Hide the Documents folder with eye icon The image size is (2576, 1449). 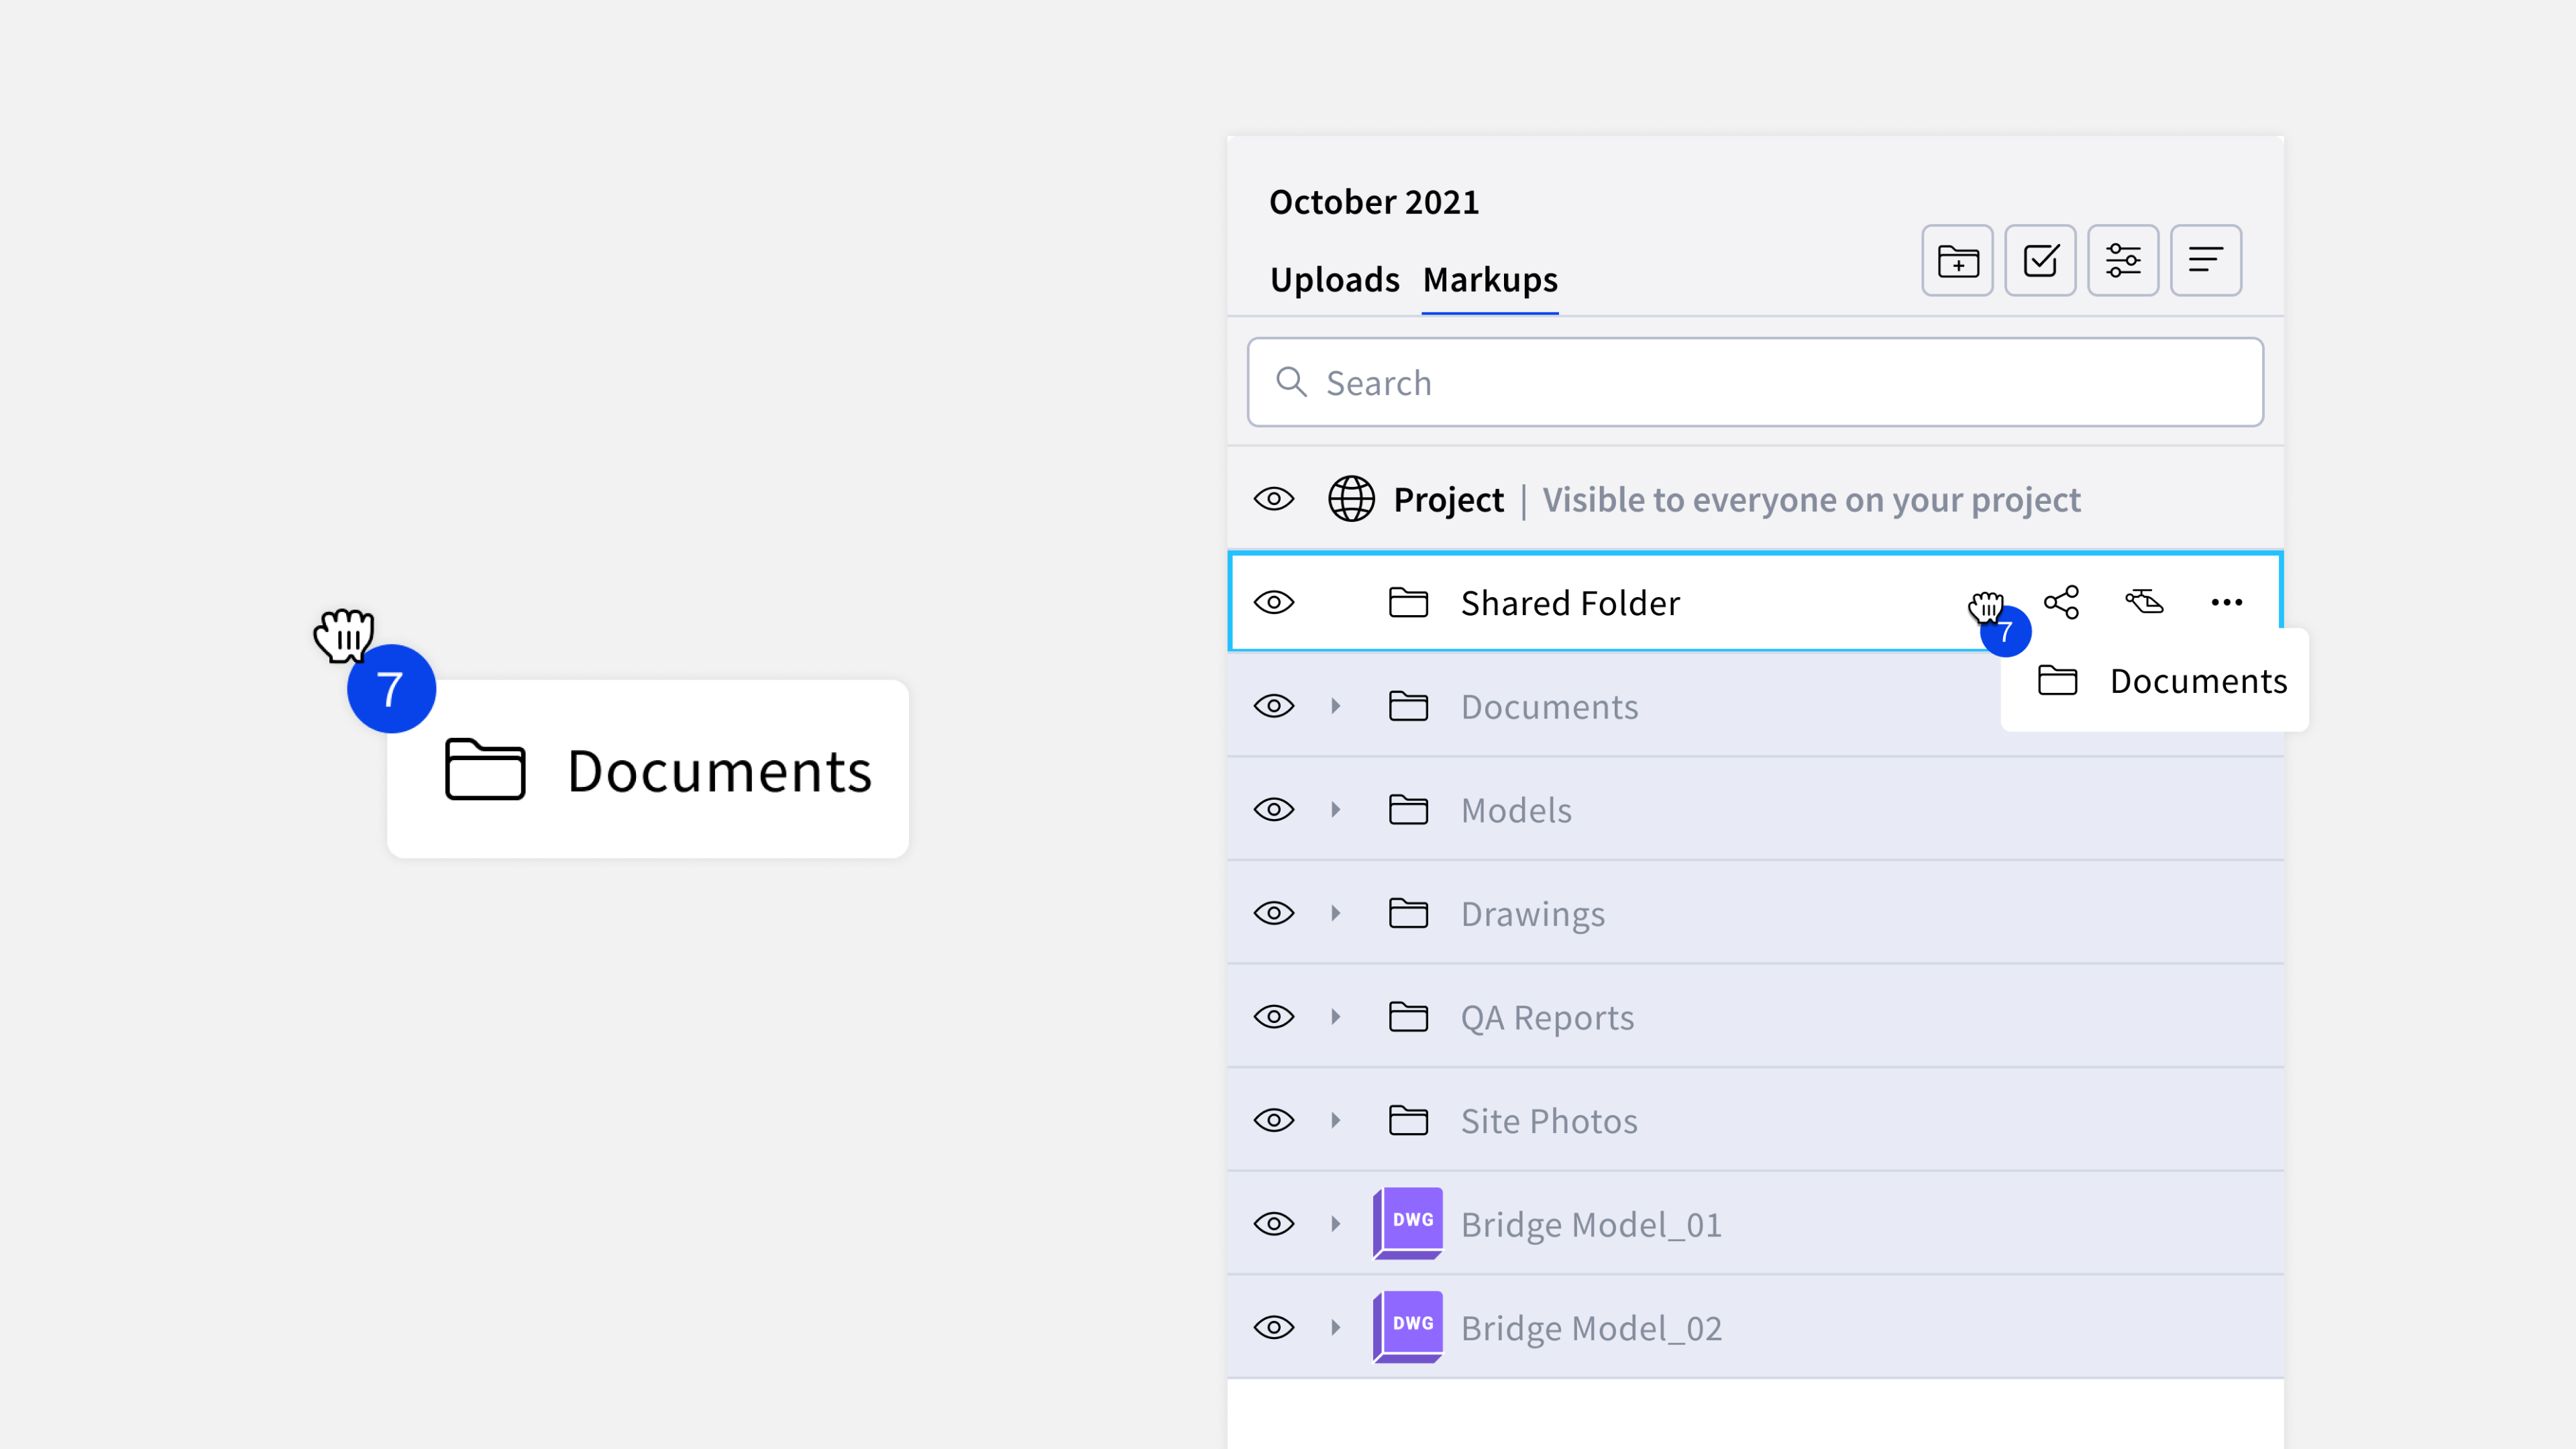tap(1274, 706)
